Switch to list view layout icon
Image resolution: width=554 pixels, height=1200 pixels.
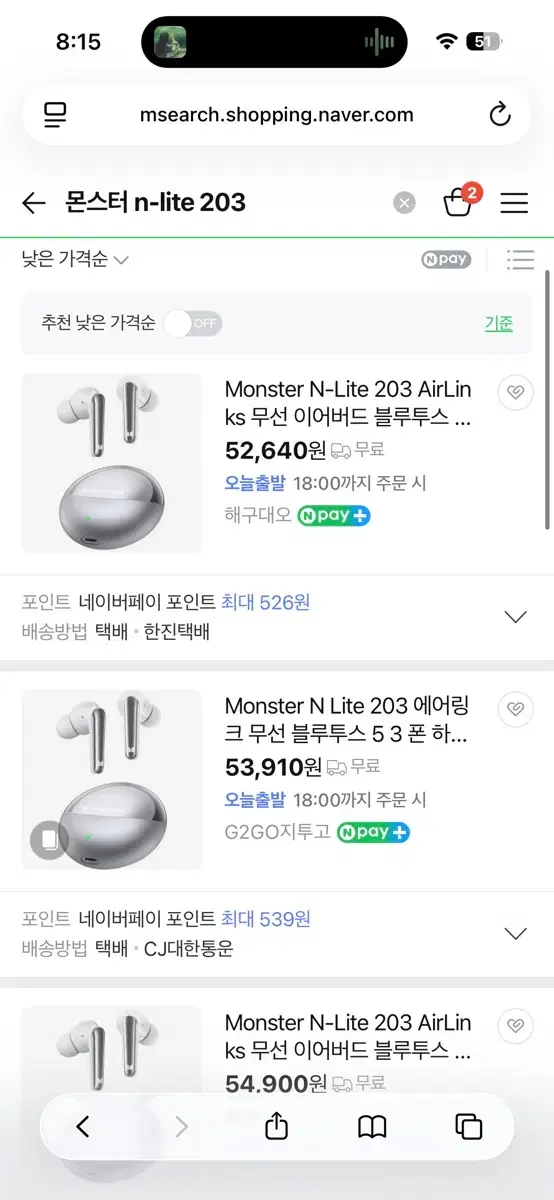(x=520, y=260)
